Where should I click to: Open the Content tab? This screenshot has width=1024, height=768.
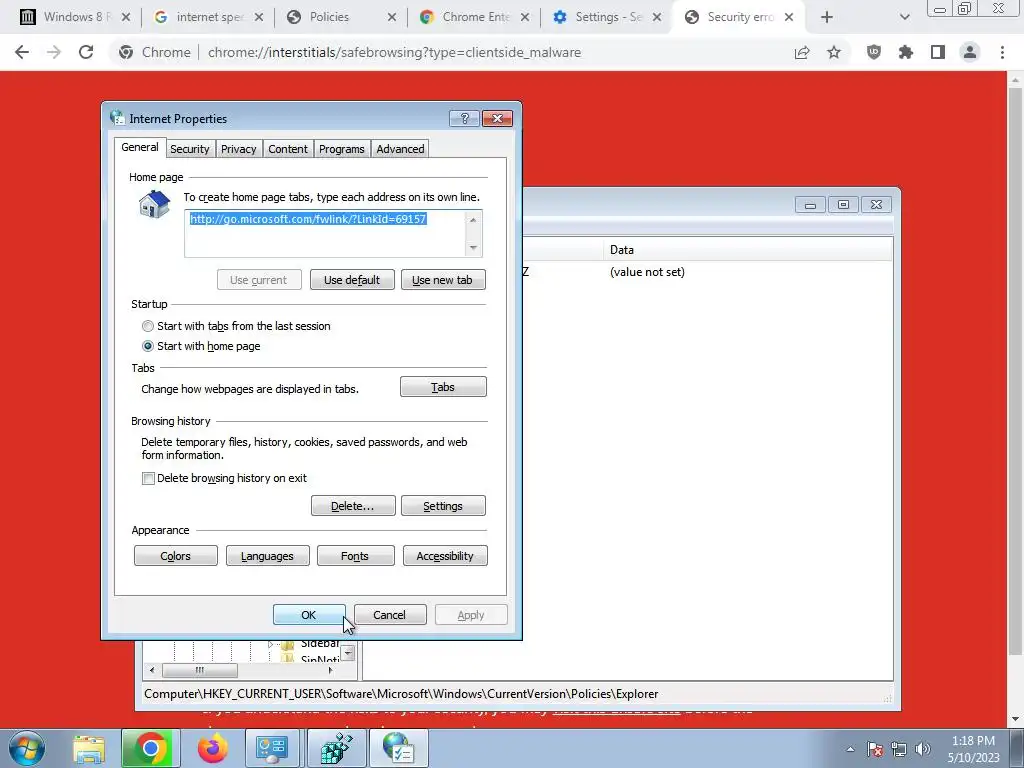287,149
